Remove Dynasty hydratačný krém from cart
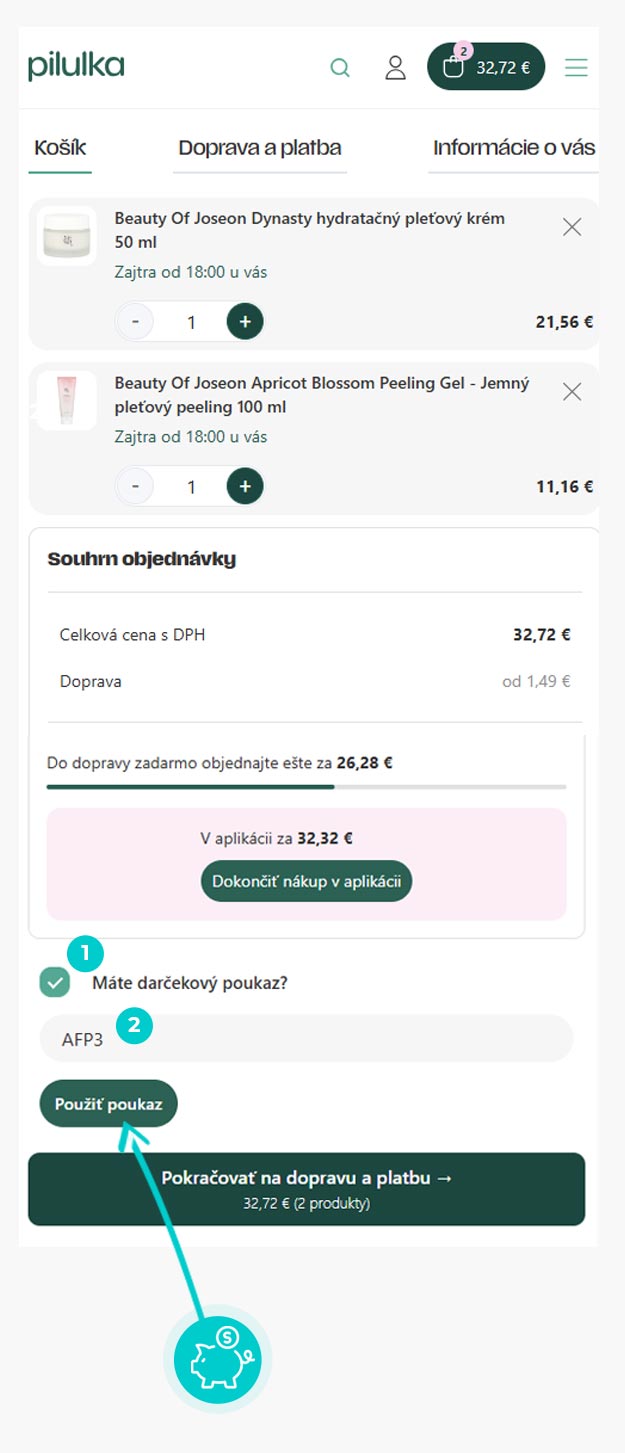Image resolution: width=625 pixels, height=1453 pixels. tap(572, 227)
